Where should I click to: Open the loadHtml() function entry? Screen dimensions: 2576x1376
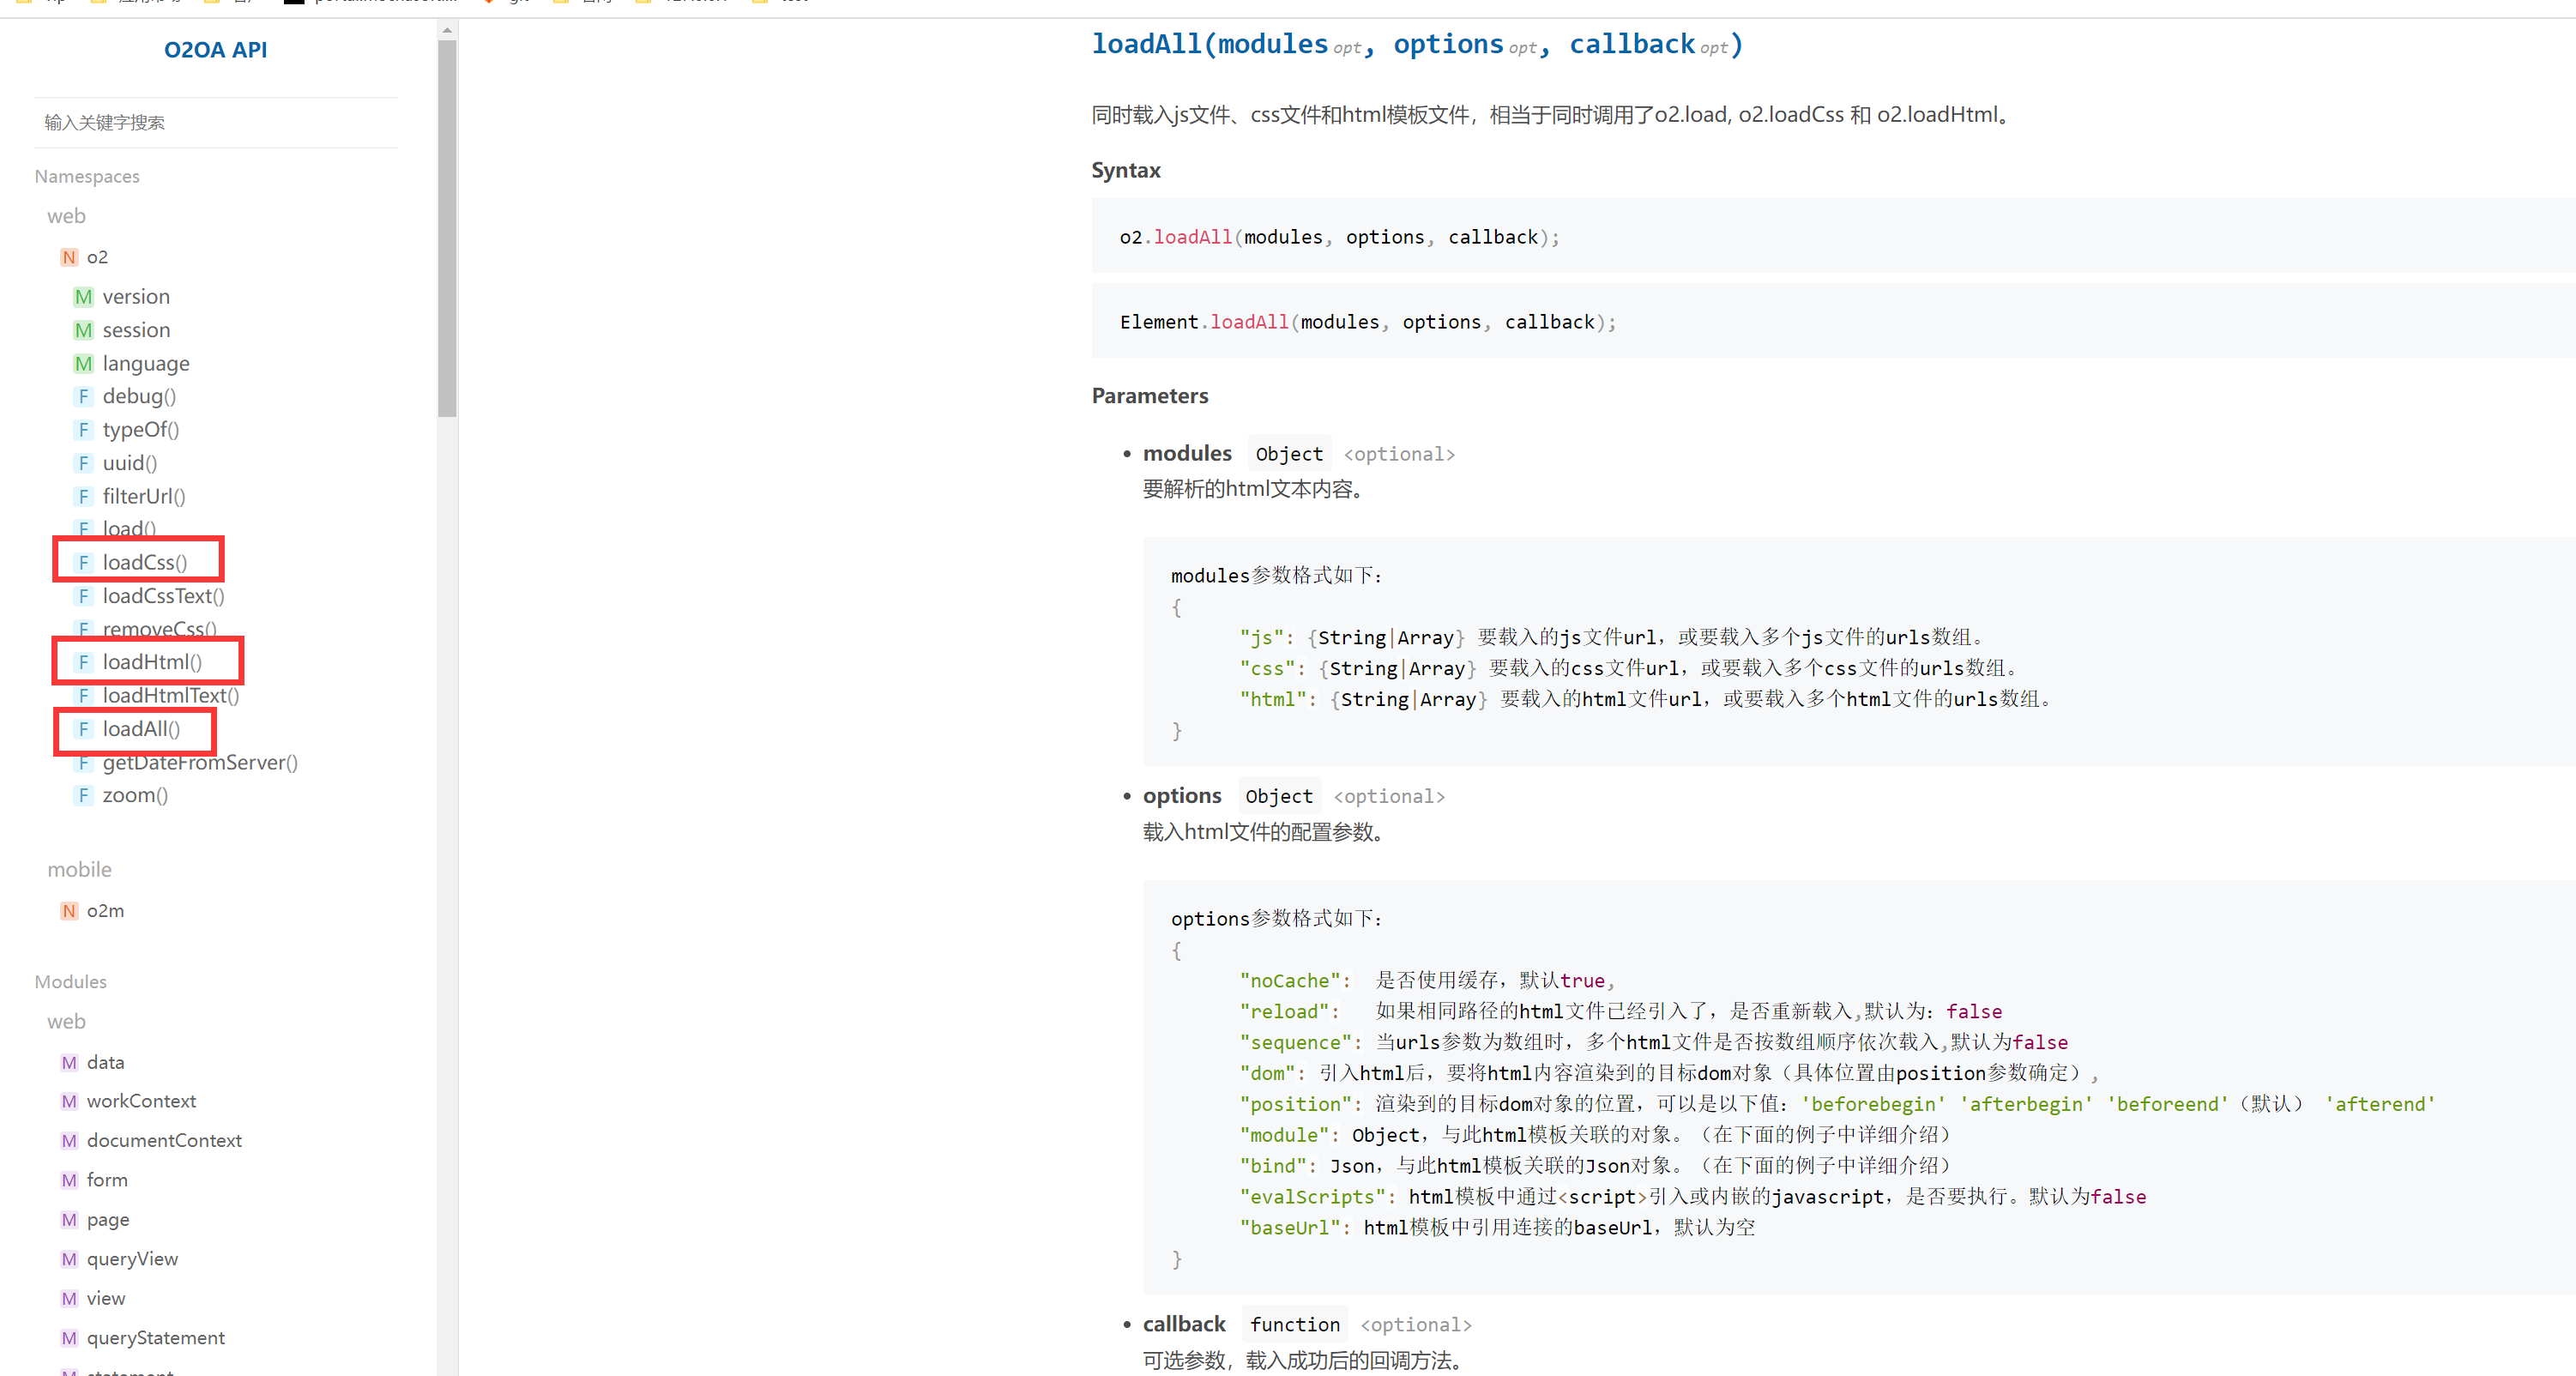[152, 662]
